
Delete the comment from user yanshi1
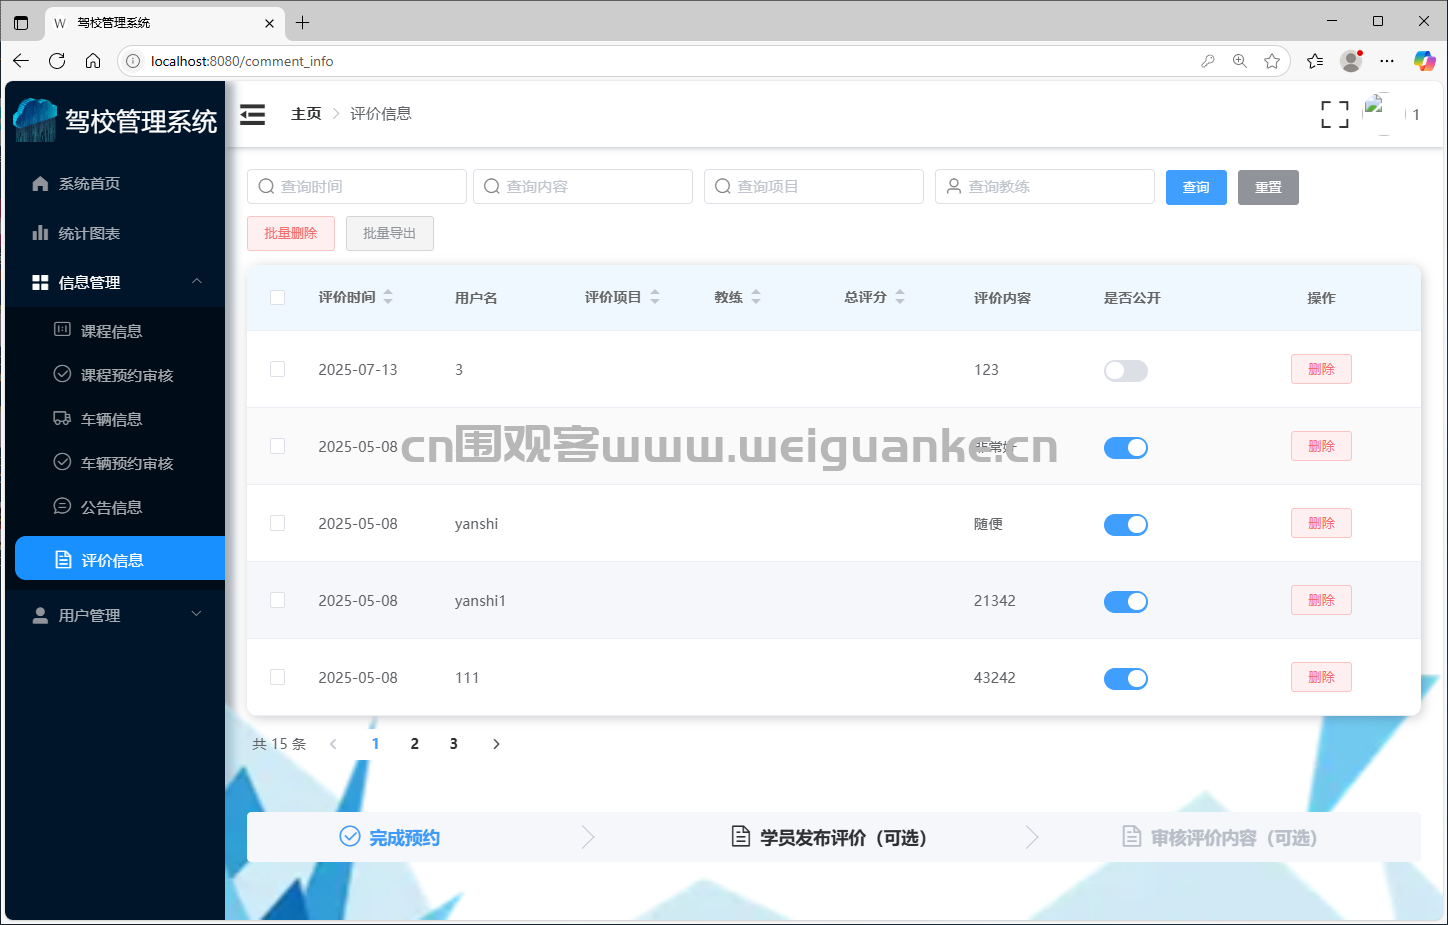point(1321,600)
